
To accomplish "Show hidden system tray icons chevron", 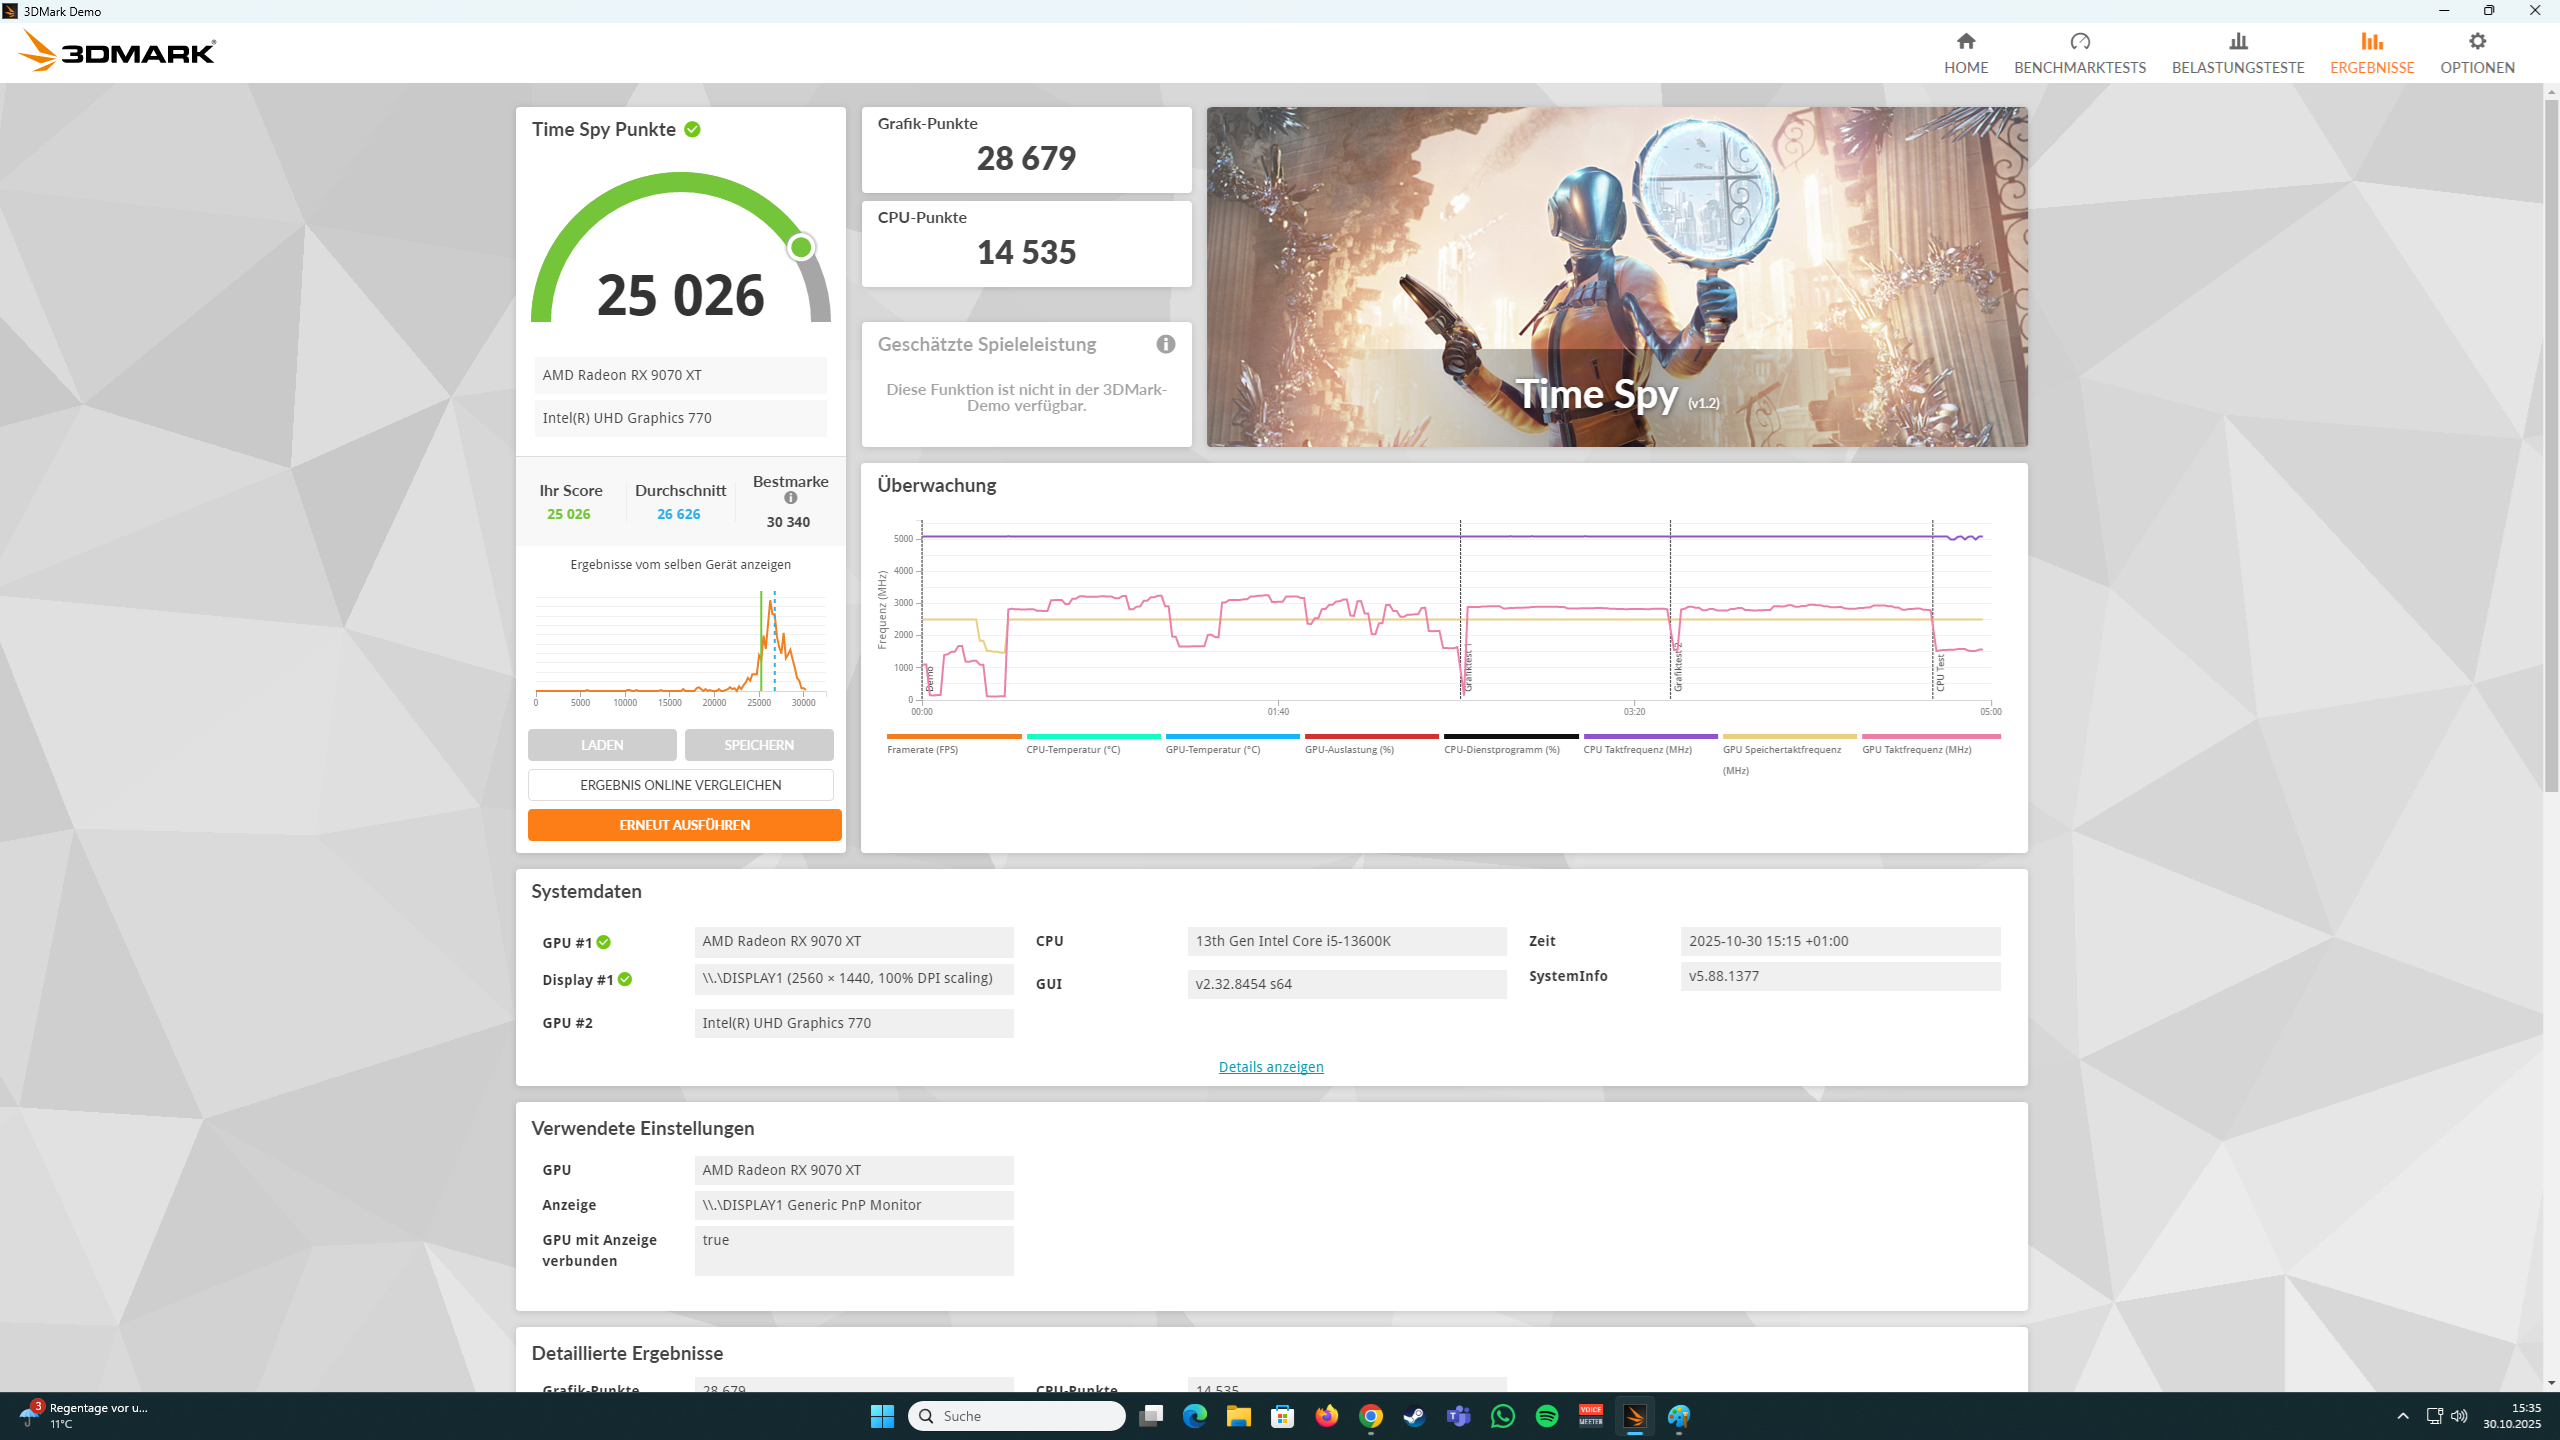I will pyautogui.click(x=2402, y=1416).
